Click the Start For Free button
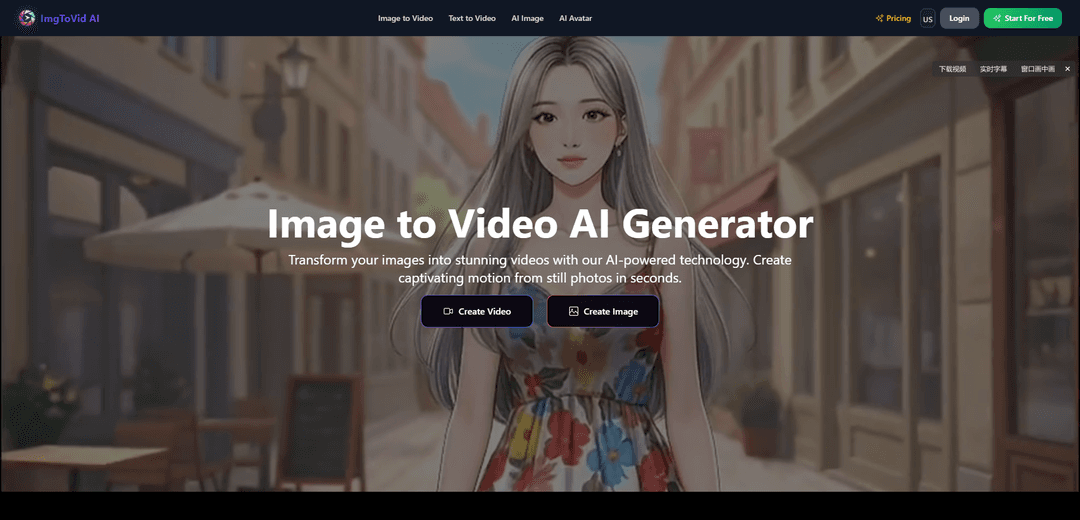1080x520 pixels. click(1023, 19)
